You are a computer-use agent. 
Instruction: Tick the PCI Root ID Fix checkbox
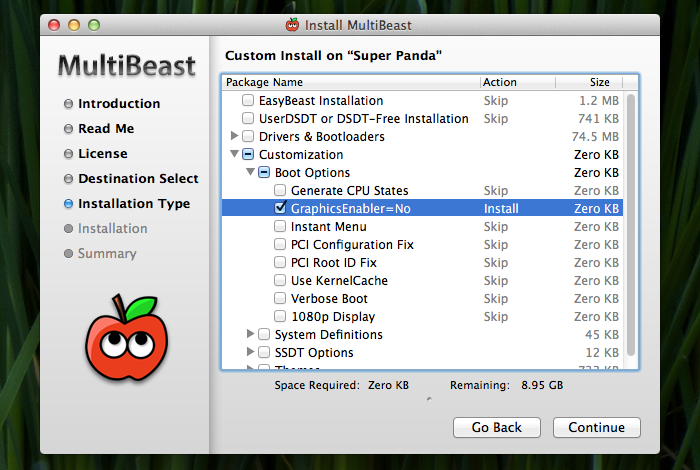[x=280, y=262]
